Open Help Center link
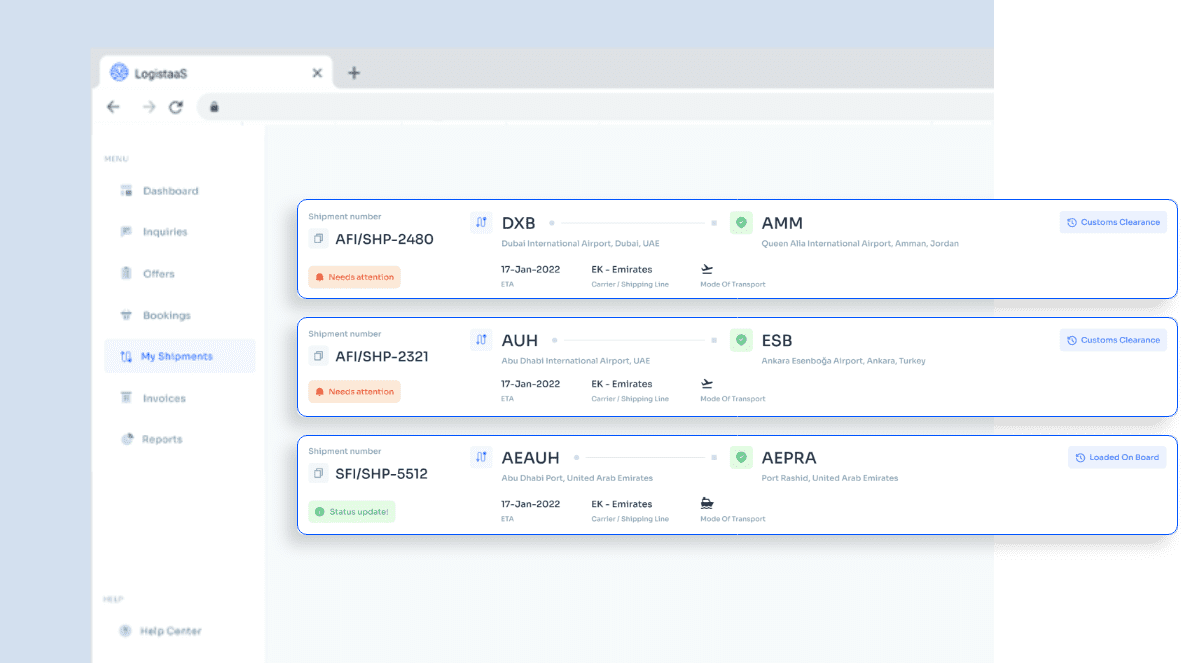1191x663 pixels. [x=170, y=631]
